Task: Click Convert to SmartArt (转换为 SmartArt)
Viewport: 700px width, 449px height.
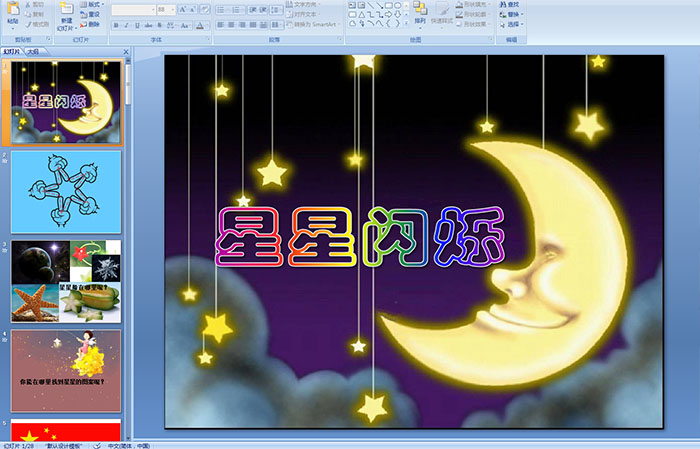Action: pos(314,24)
